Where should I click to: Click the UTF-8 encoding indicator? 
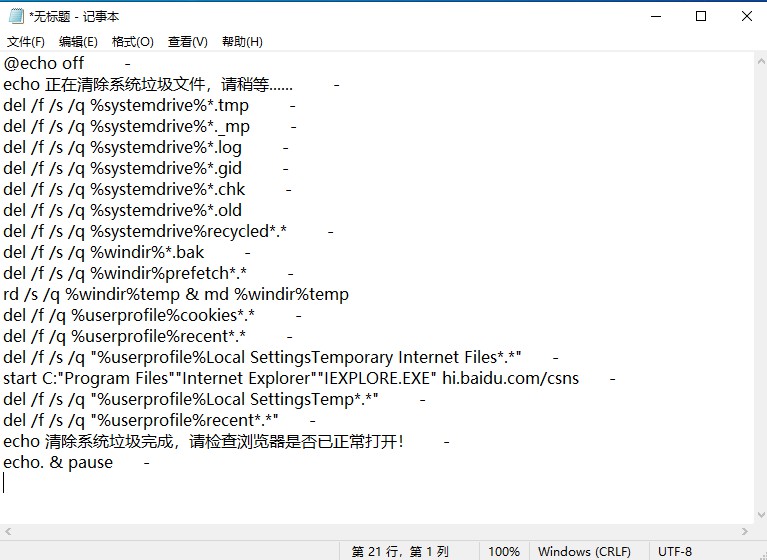pyautogui.click(x=674, y=551)
